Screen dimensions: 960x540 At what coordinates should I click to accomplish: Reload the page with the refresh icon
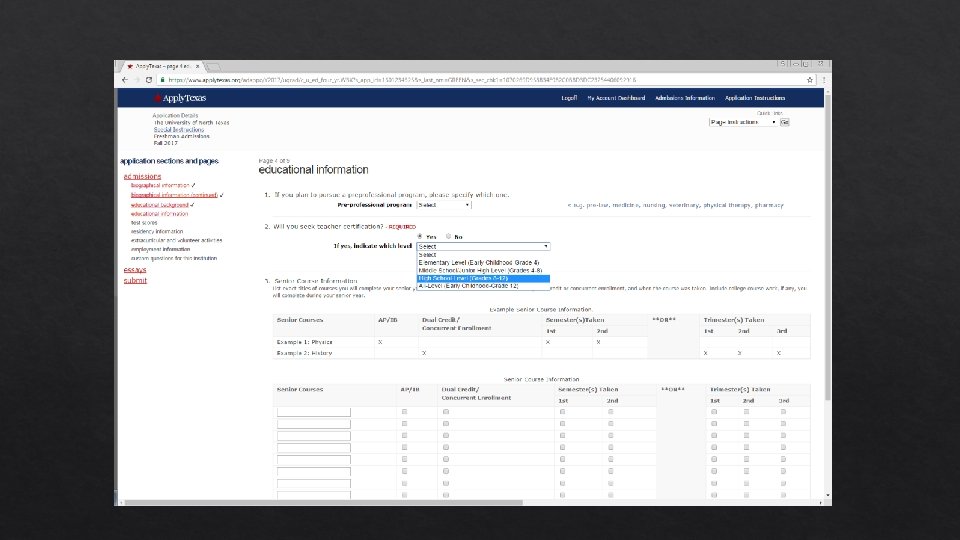pos(149,80)
